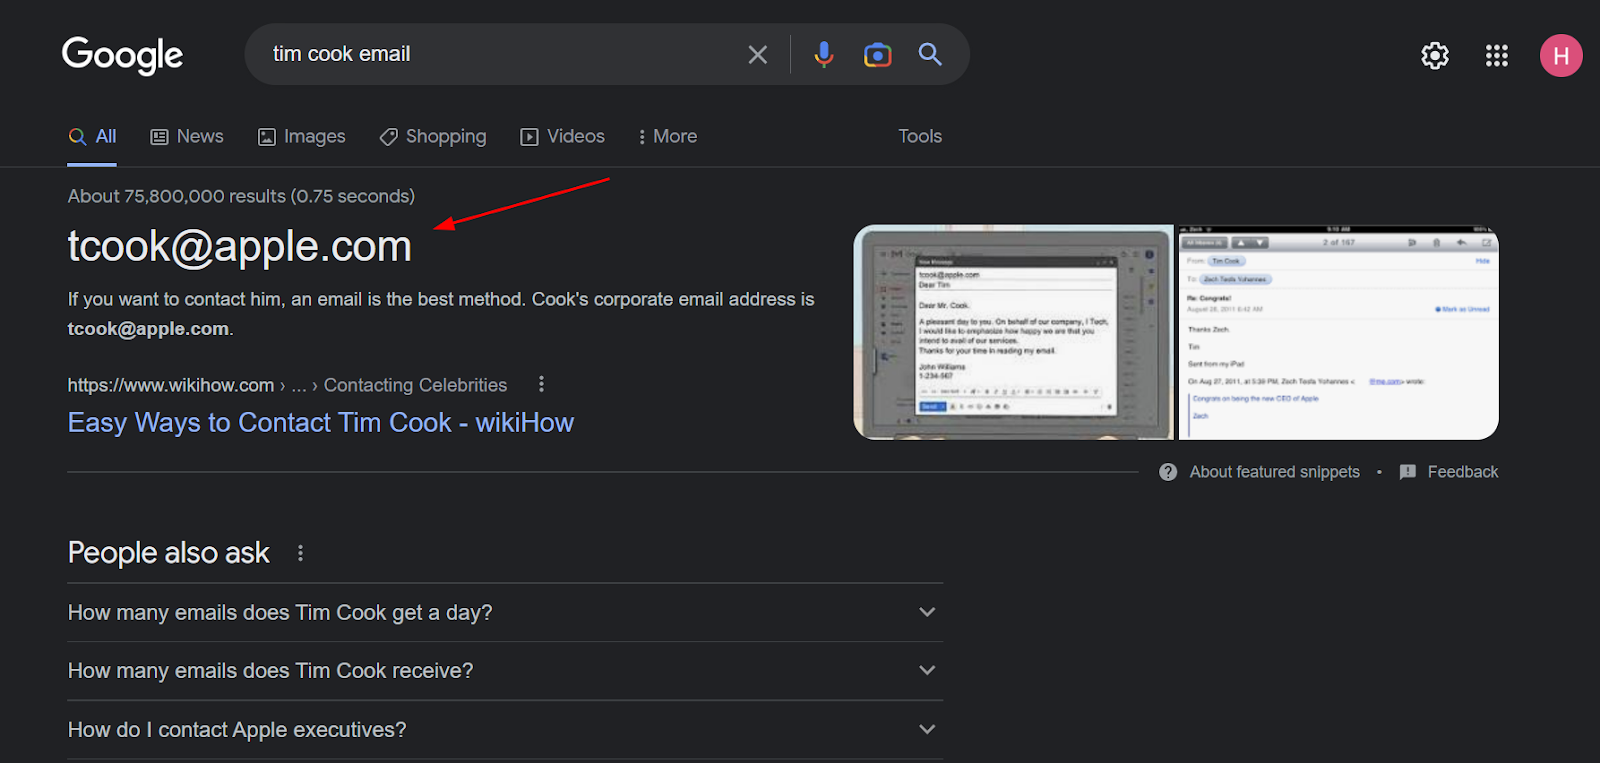Start voice search with microphone icon

pyautogui.click(x=824, y=55)
